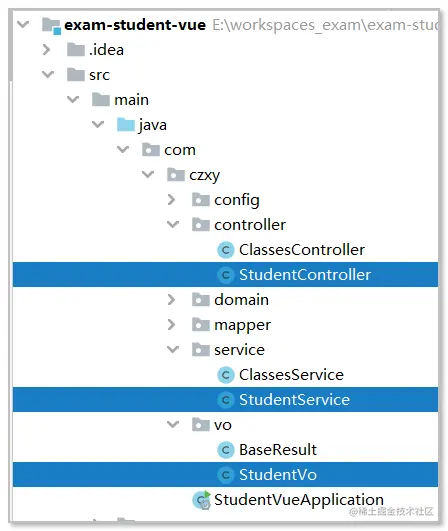Expand the domain package

click(172, 300)
